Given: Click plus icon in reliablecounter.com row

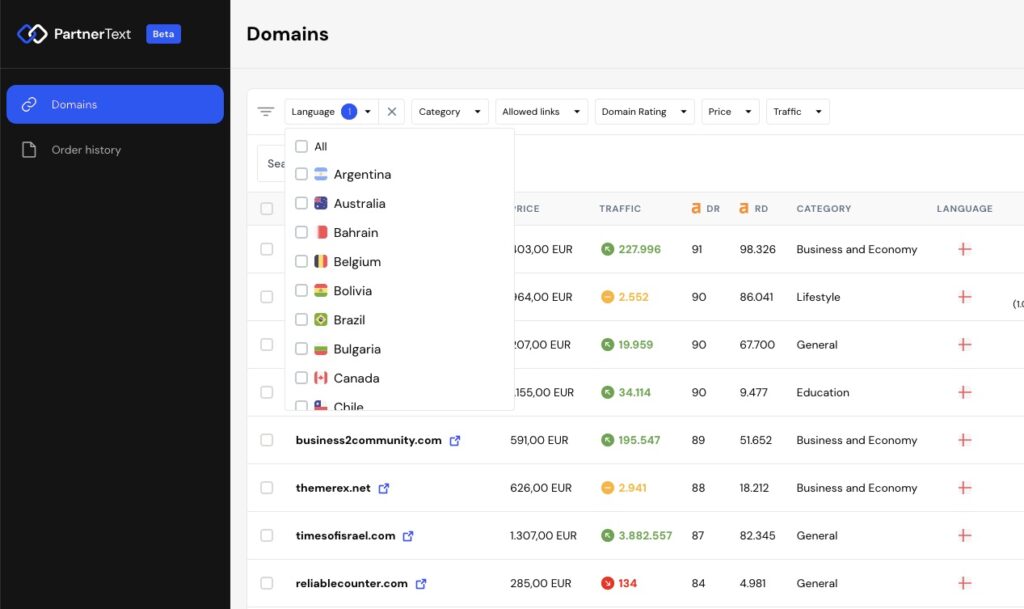Looking at the screenshot, I should [965, 583].
